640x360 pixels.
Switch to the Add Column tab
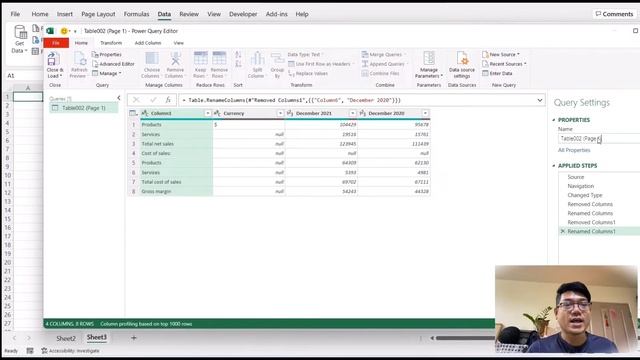pos(148,43)
